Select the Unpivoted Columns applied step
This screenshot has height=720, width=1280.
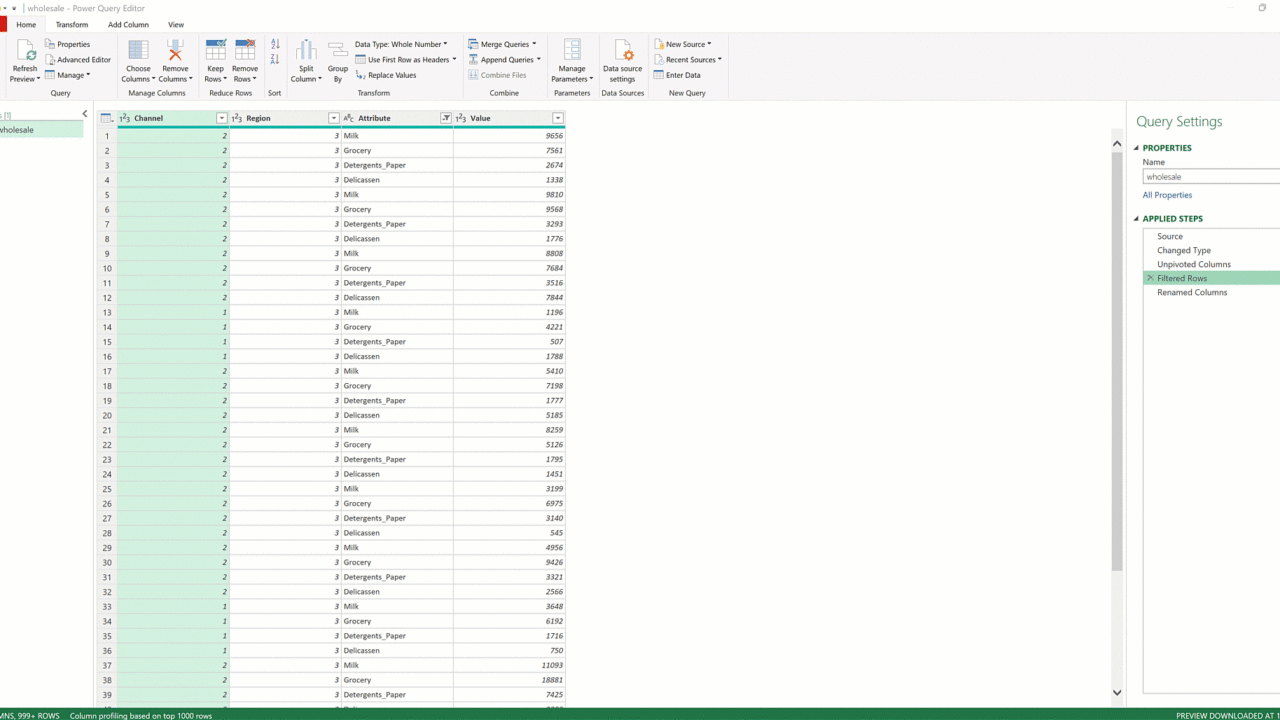pos(1193,264)
